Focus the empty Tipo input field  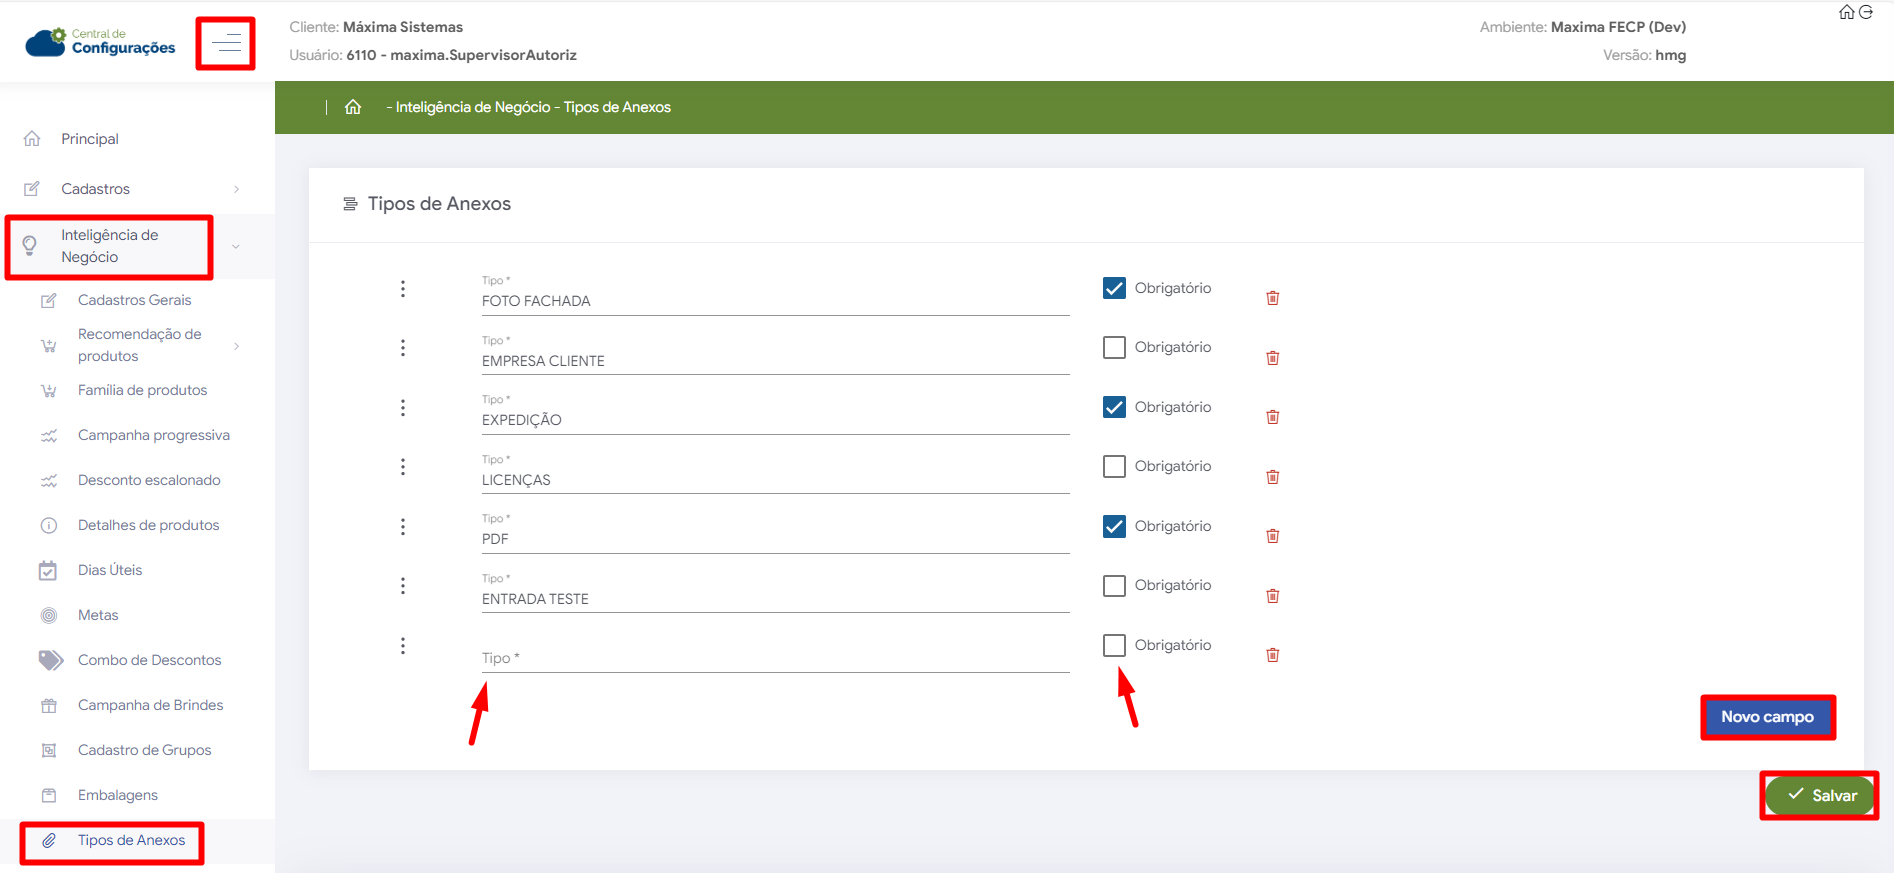click(774, 658)
